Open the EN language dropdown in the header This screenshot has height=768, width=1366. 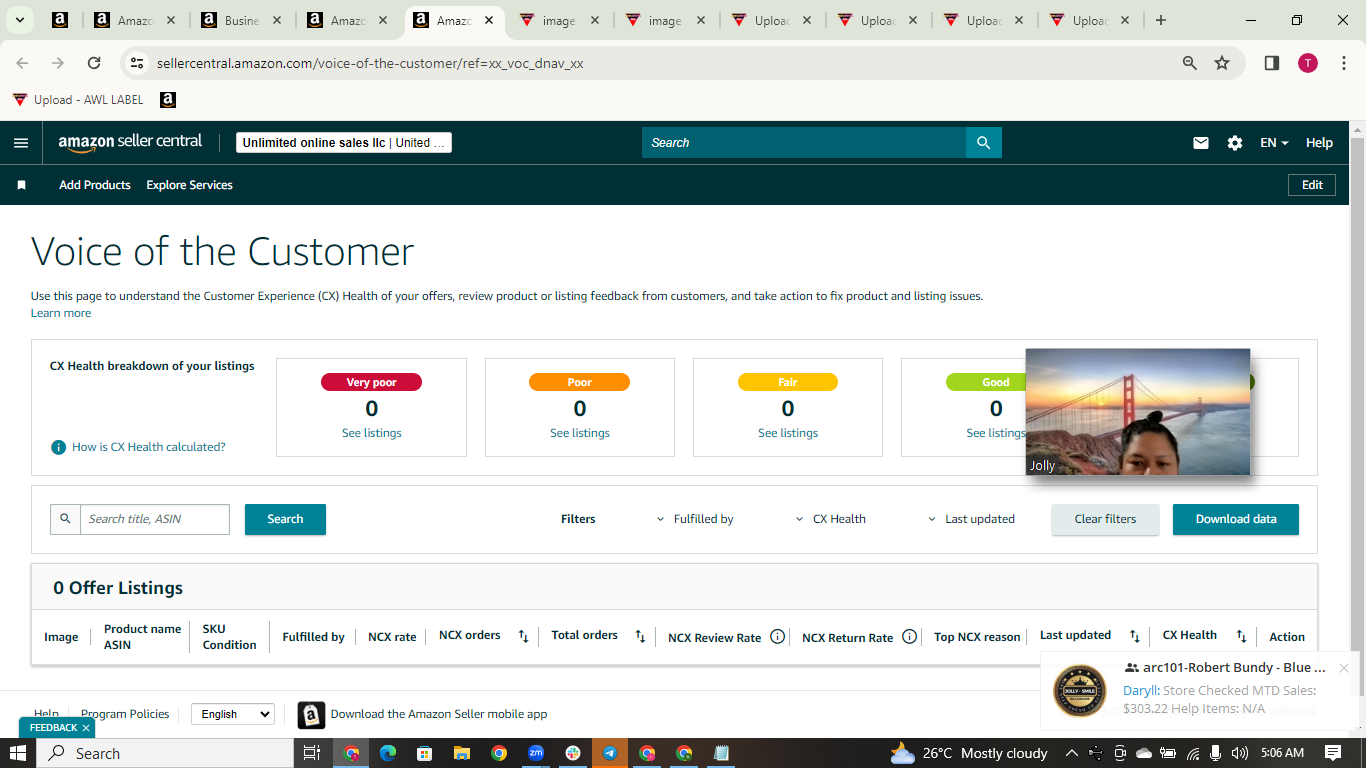[1274, 143]
